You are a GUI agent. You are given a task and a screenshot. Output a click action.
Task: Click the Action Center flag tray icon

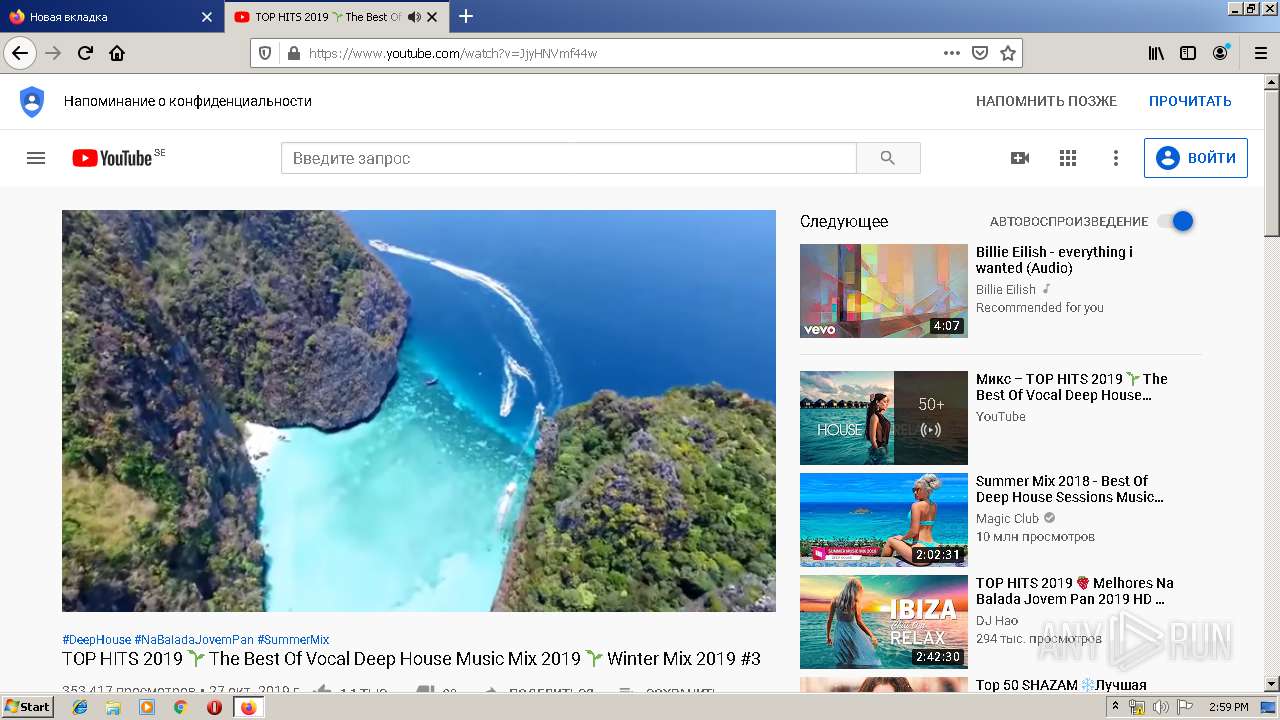coord(1185,707)
